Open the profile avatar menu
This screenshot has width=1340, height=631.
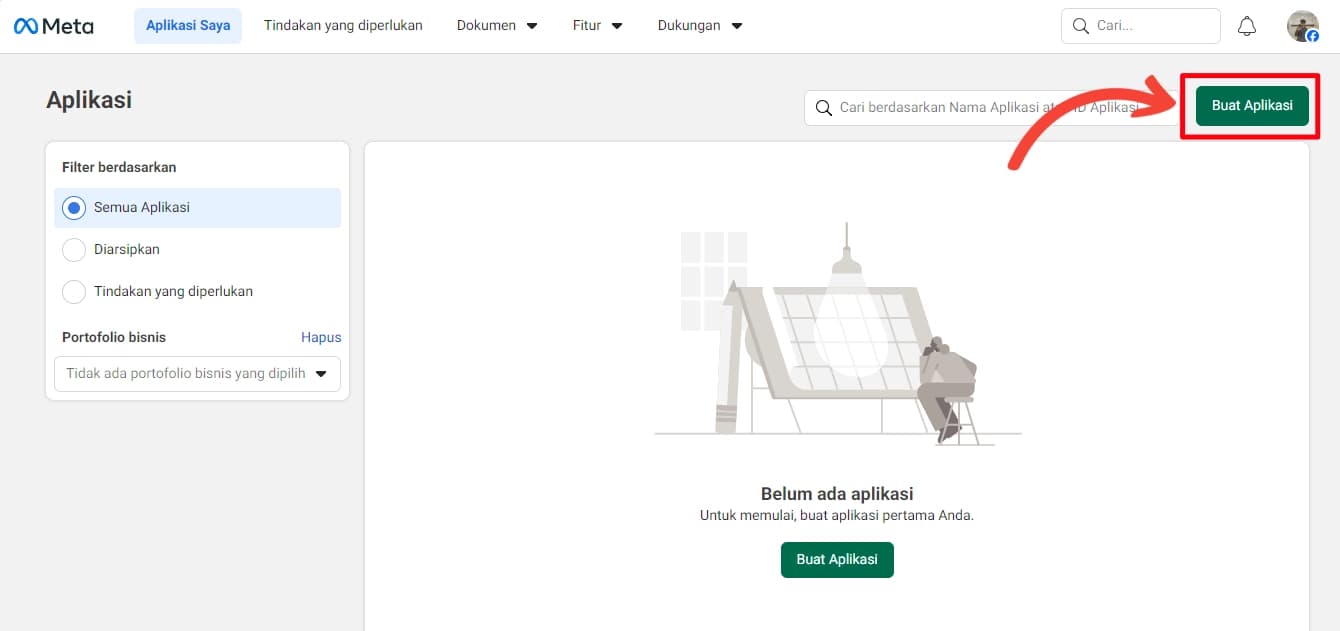click(1302, 26)
